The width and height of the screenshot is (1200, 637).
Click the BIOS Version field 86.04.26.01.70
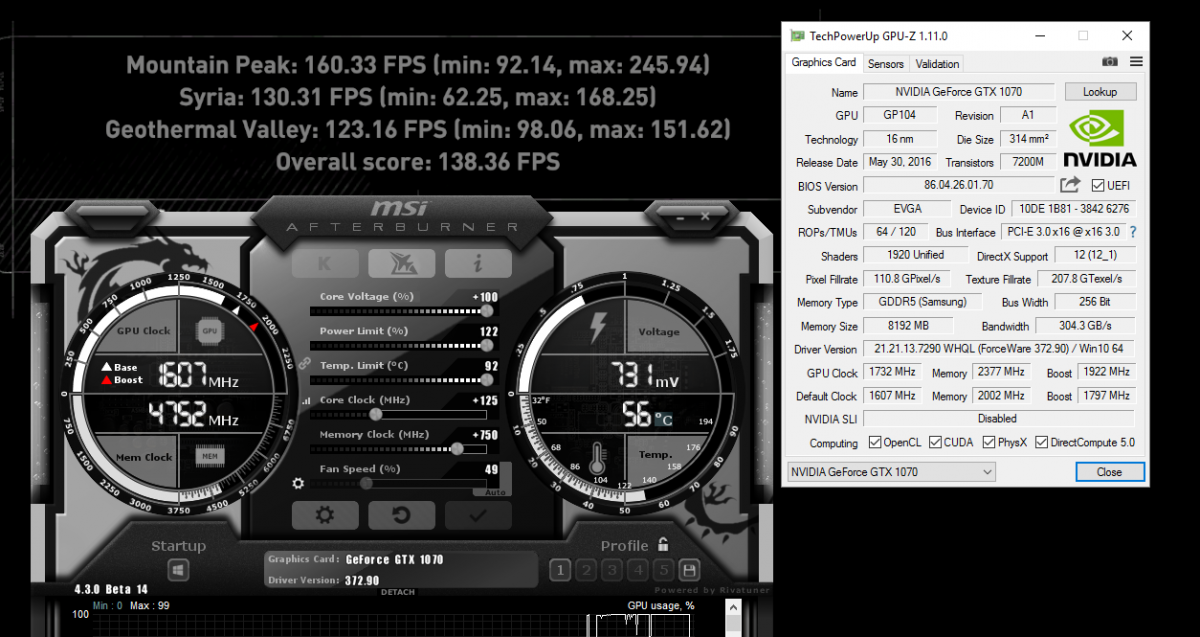958,186
